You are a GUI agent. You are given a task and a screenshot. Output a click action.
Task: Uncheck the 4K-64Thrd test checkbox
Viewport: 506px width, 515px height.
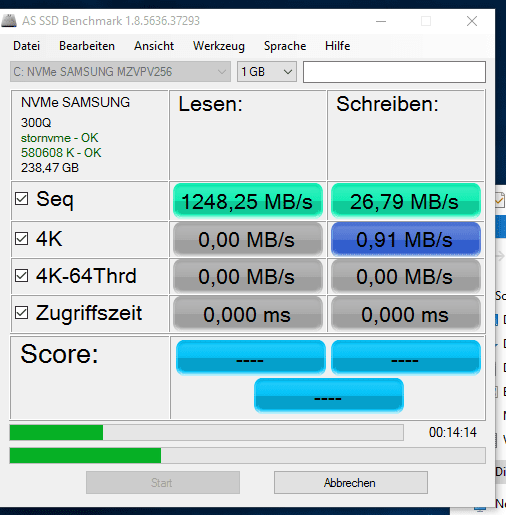(21, 276)
